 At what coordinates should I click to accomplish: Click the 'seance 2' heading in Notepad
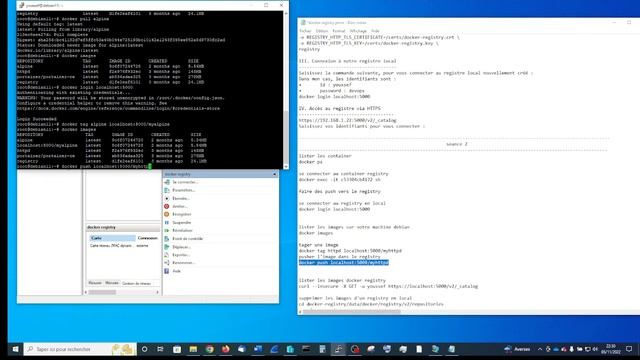457,144
